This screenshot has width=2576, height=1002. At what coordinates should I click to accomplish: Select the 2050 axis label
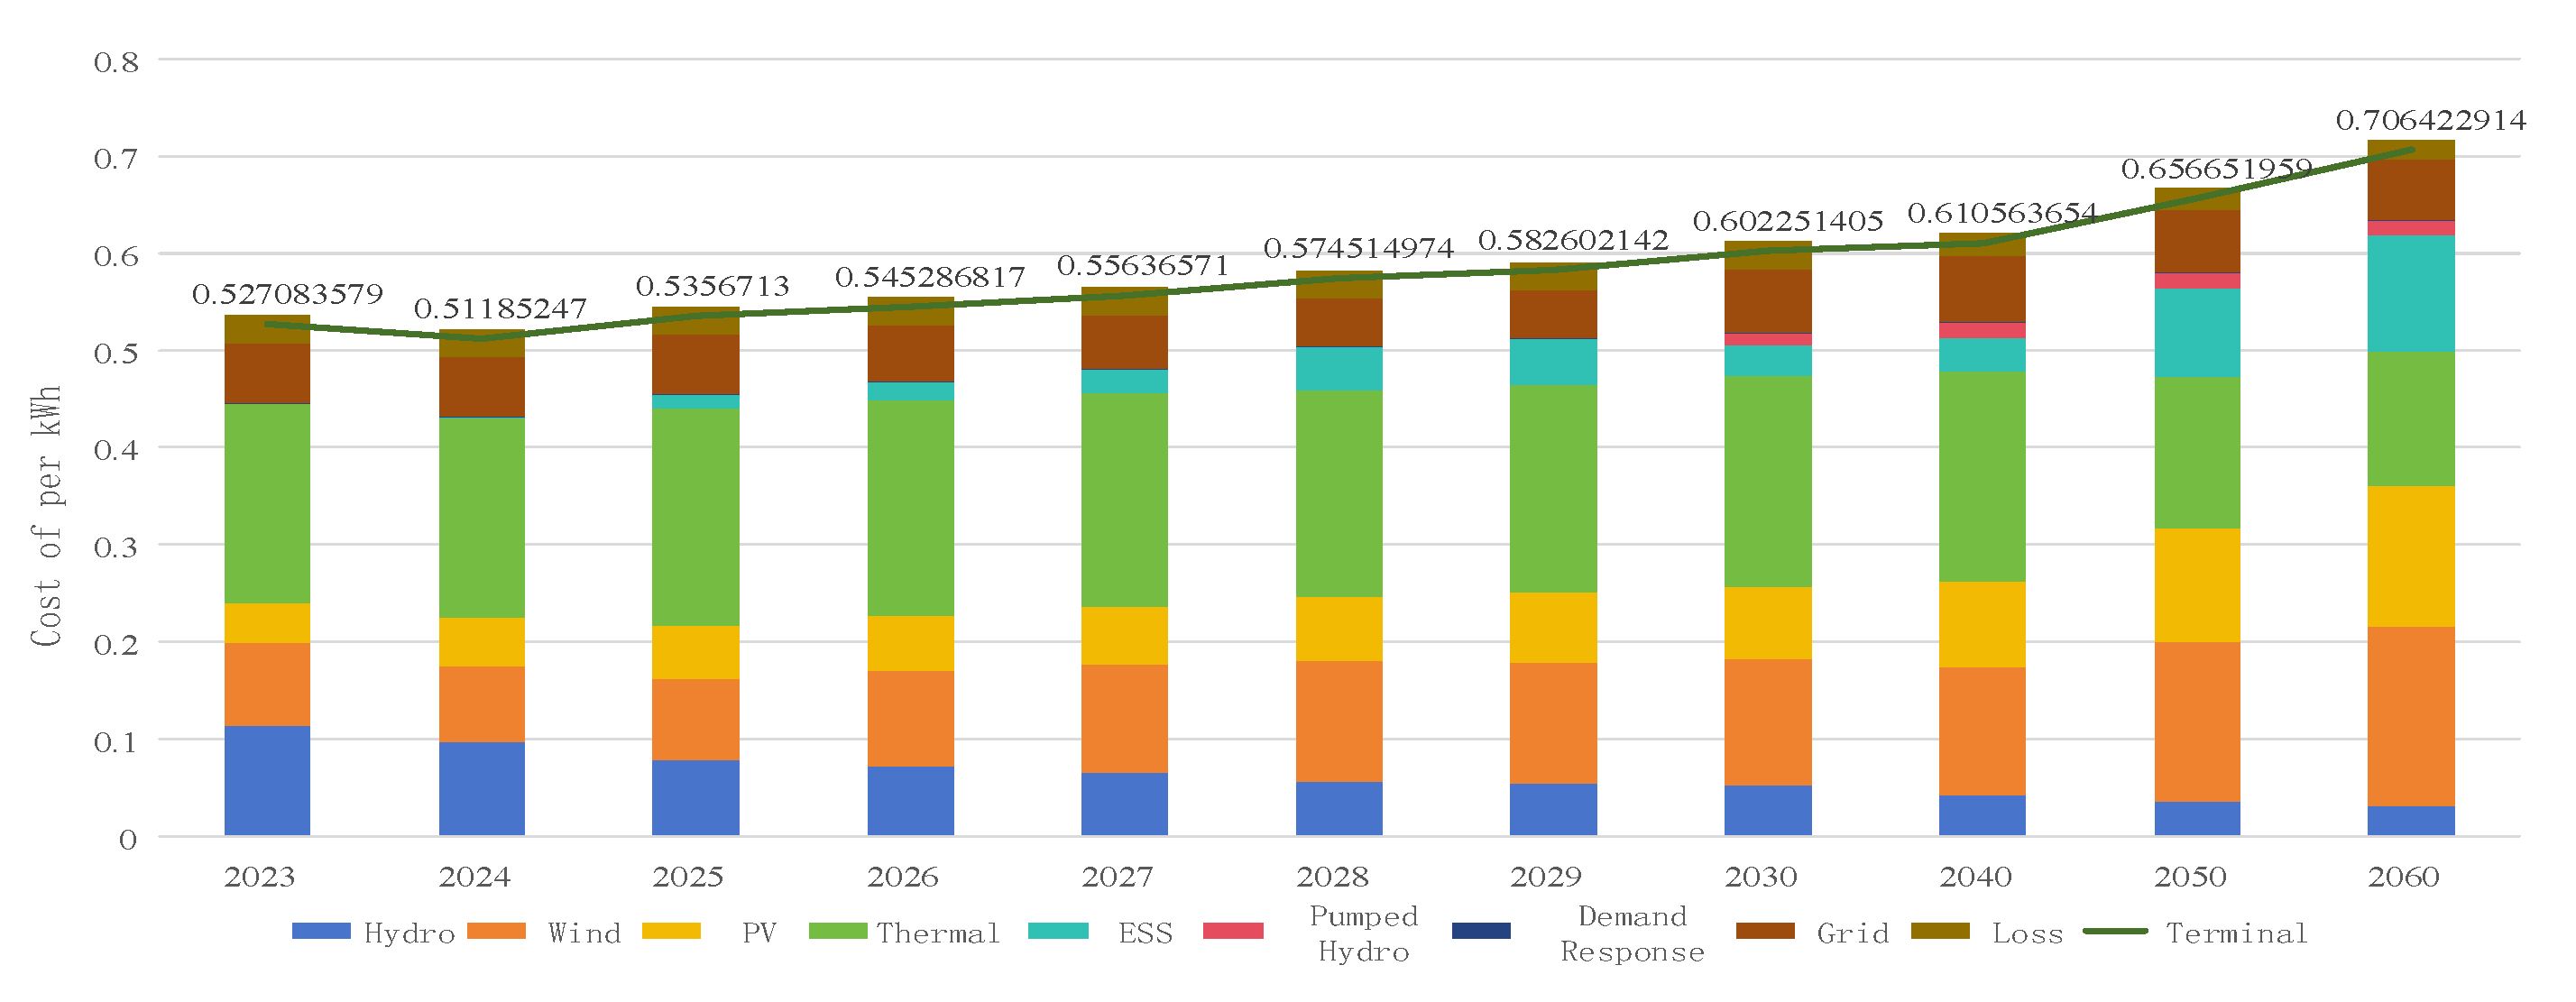(x=2189, y=876)
